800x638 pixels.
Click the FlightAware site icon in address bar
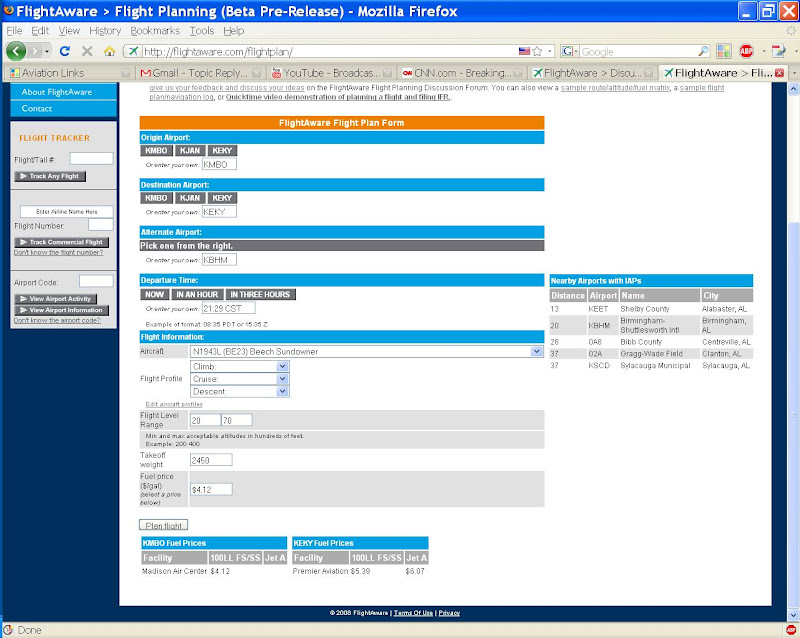[x=133, y=51]
